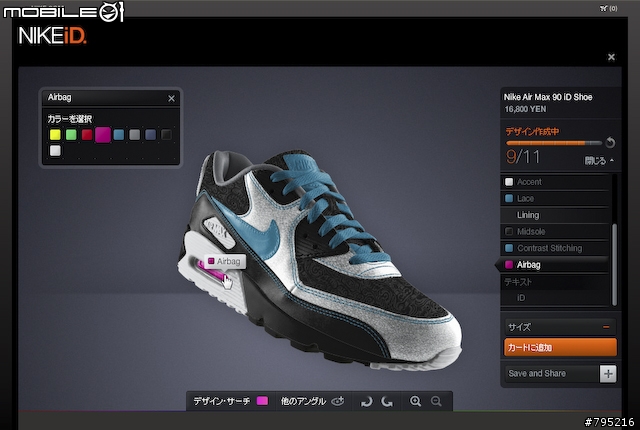Click the orange カートに追加 button
Image resolution: width=640 pixels, height=430 pixels.
pos(560,348)
